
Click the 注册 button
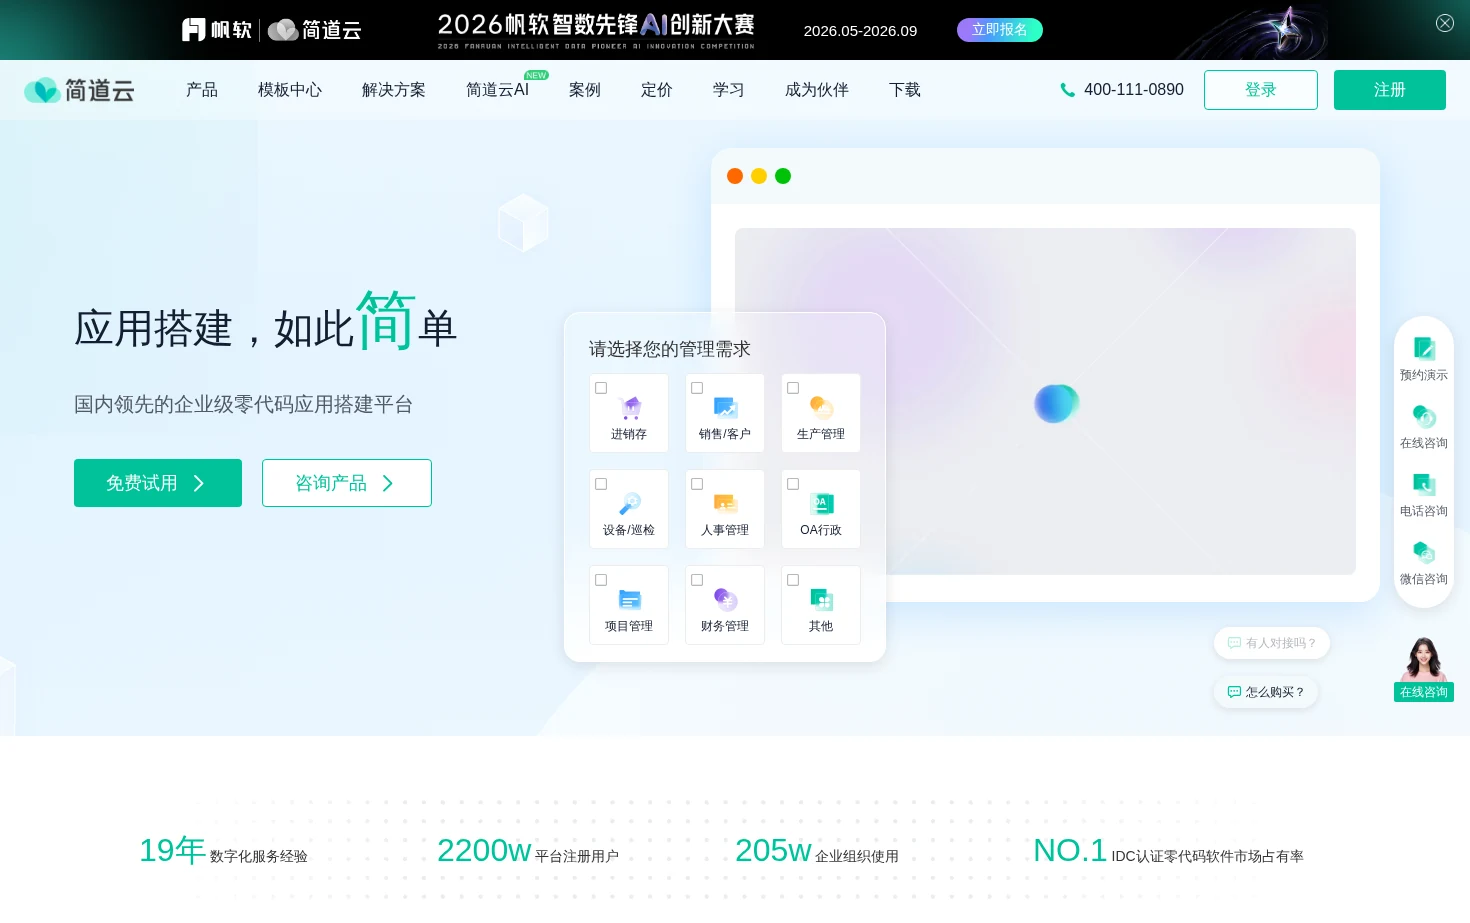1390,90
